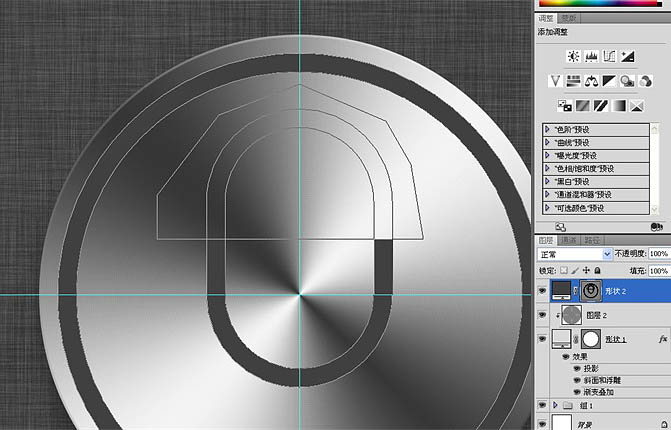The height and width of the screenshot is (430, 671).
Task: Add a Levels adjustment
Action: pyautogui.click(x=591, y=56)
